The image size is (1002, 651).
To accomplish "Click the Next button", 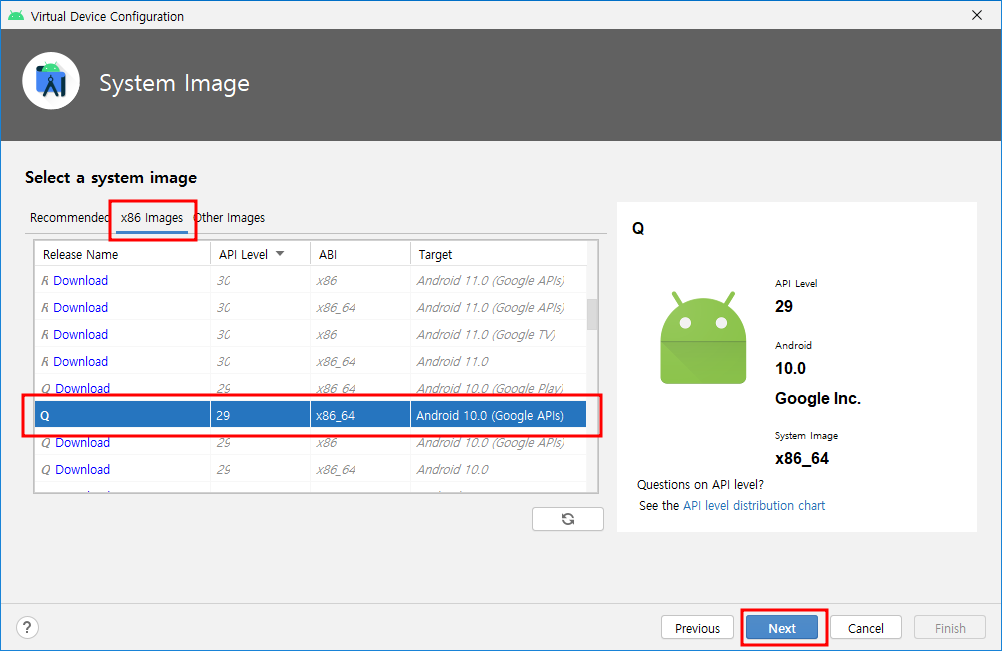I will [x=782, y=628].
